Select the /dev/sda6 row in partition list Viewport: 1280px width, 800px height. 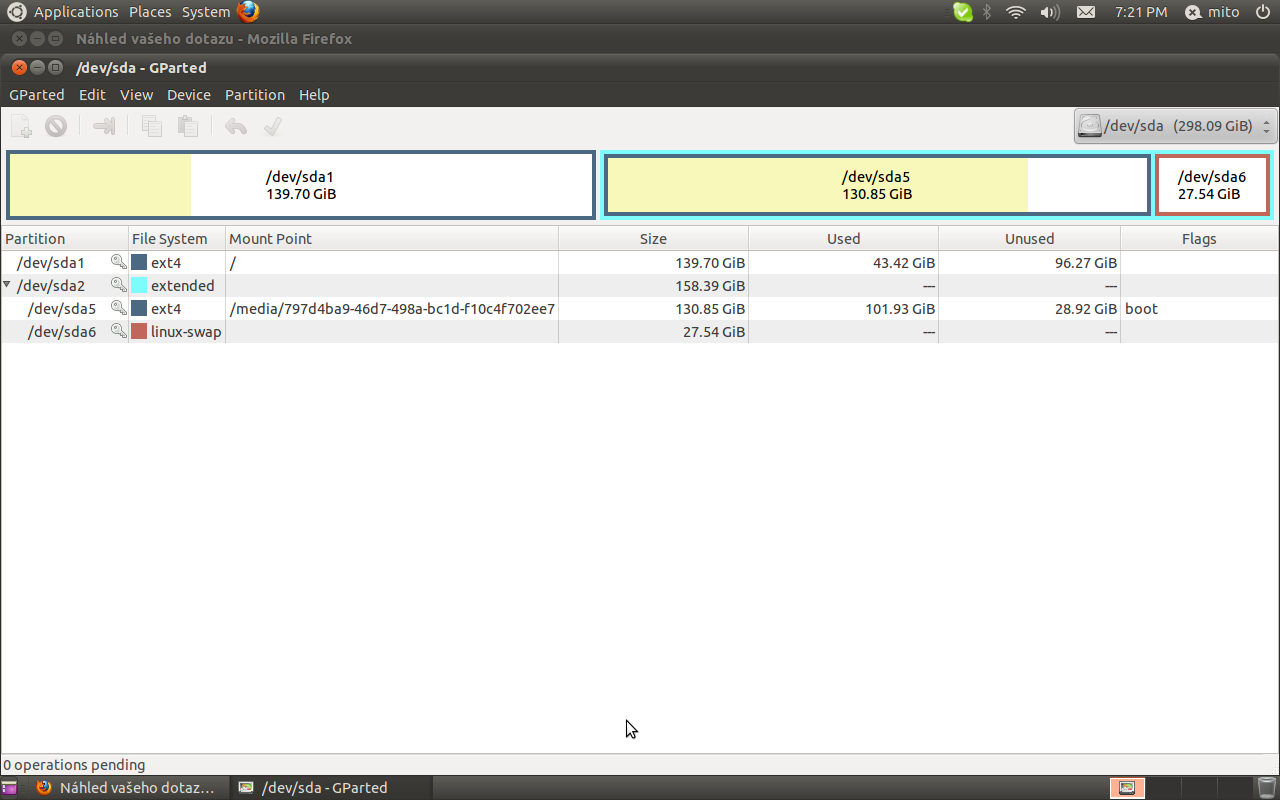(x=640, y=331)
